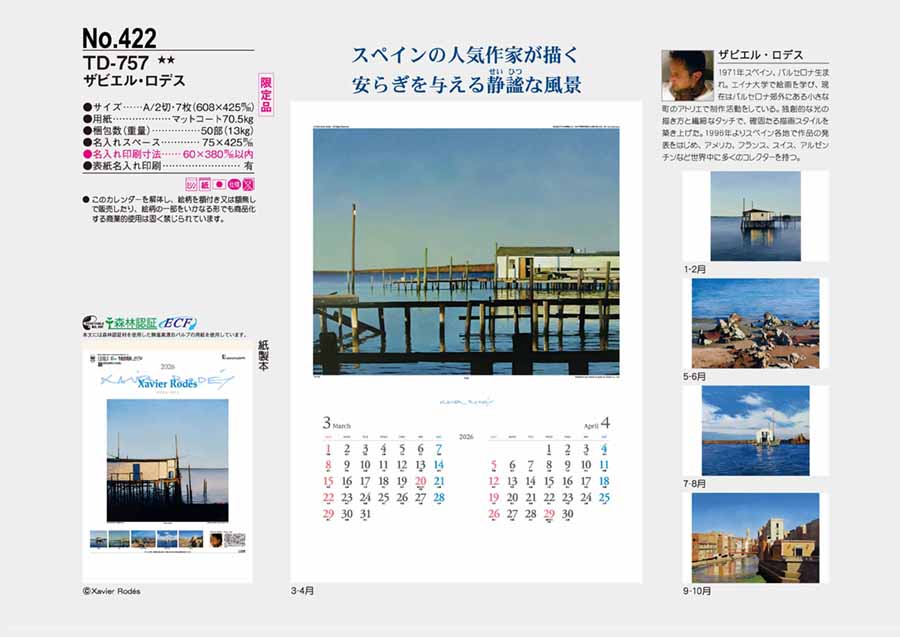900x637 pixels.
Task: Click the large 3-4月 pier painting
Action: pos(466,251)
